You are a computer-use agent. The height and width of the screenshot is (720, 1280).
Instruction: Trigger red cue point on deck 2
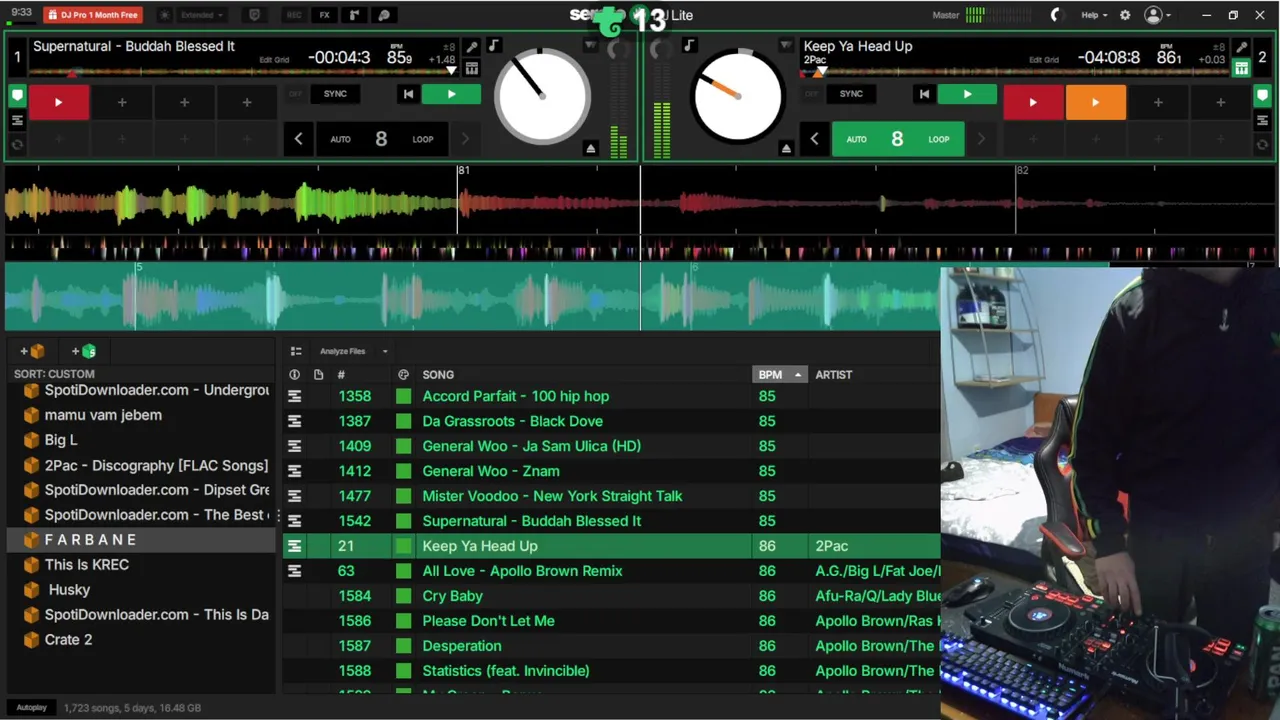[1033, 102]
